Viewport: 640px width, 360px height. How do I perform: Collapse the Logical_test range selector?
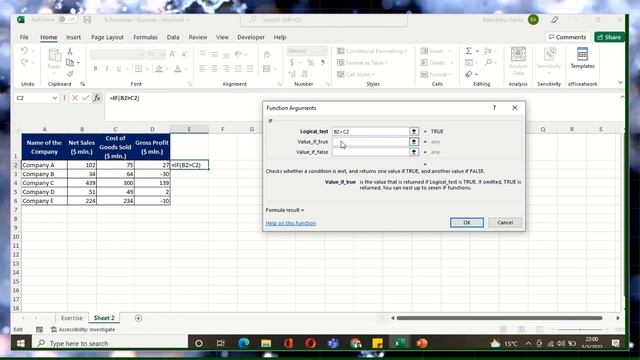pyautogui.click(x=414, y=131)
